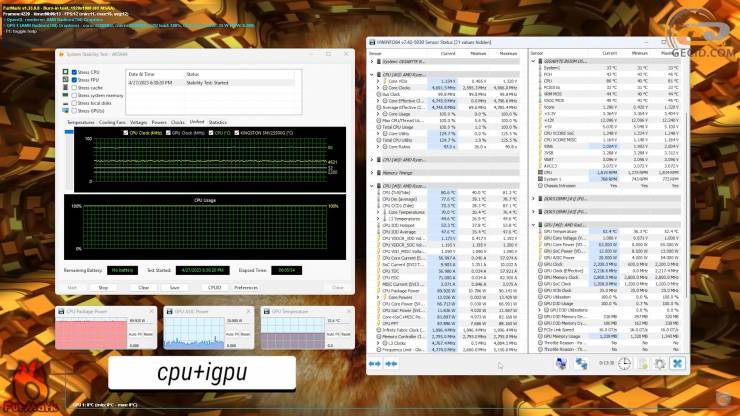Click the Stop button in AIDA64

(103, 288)
